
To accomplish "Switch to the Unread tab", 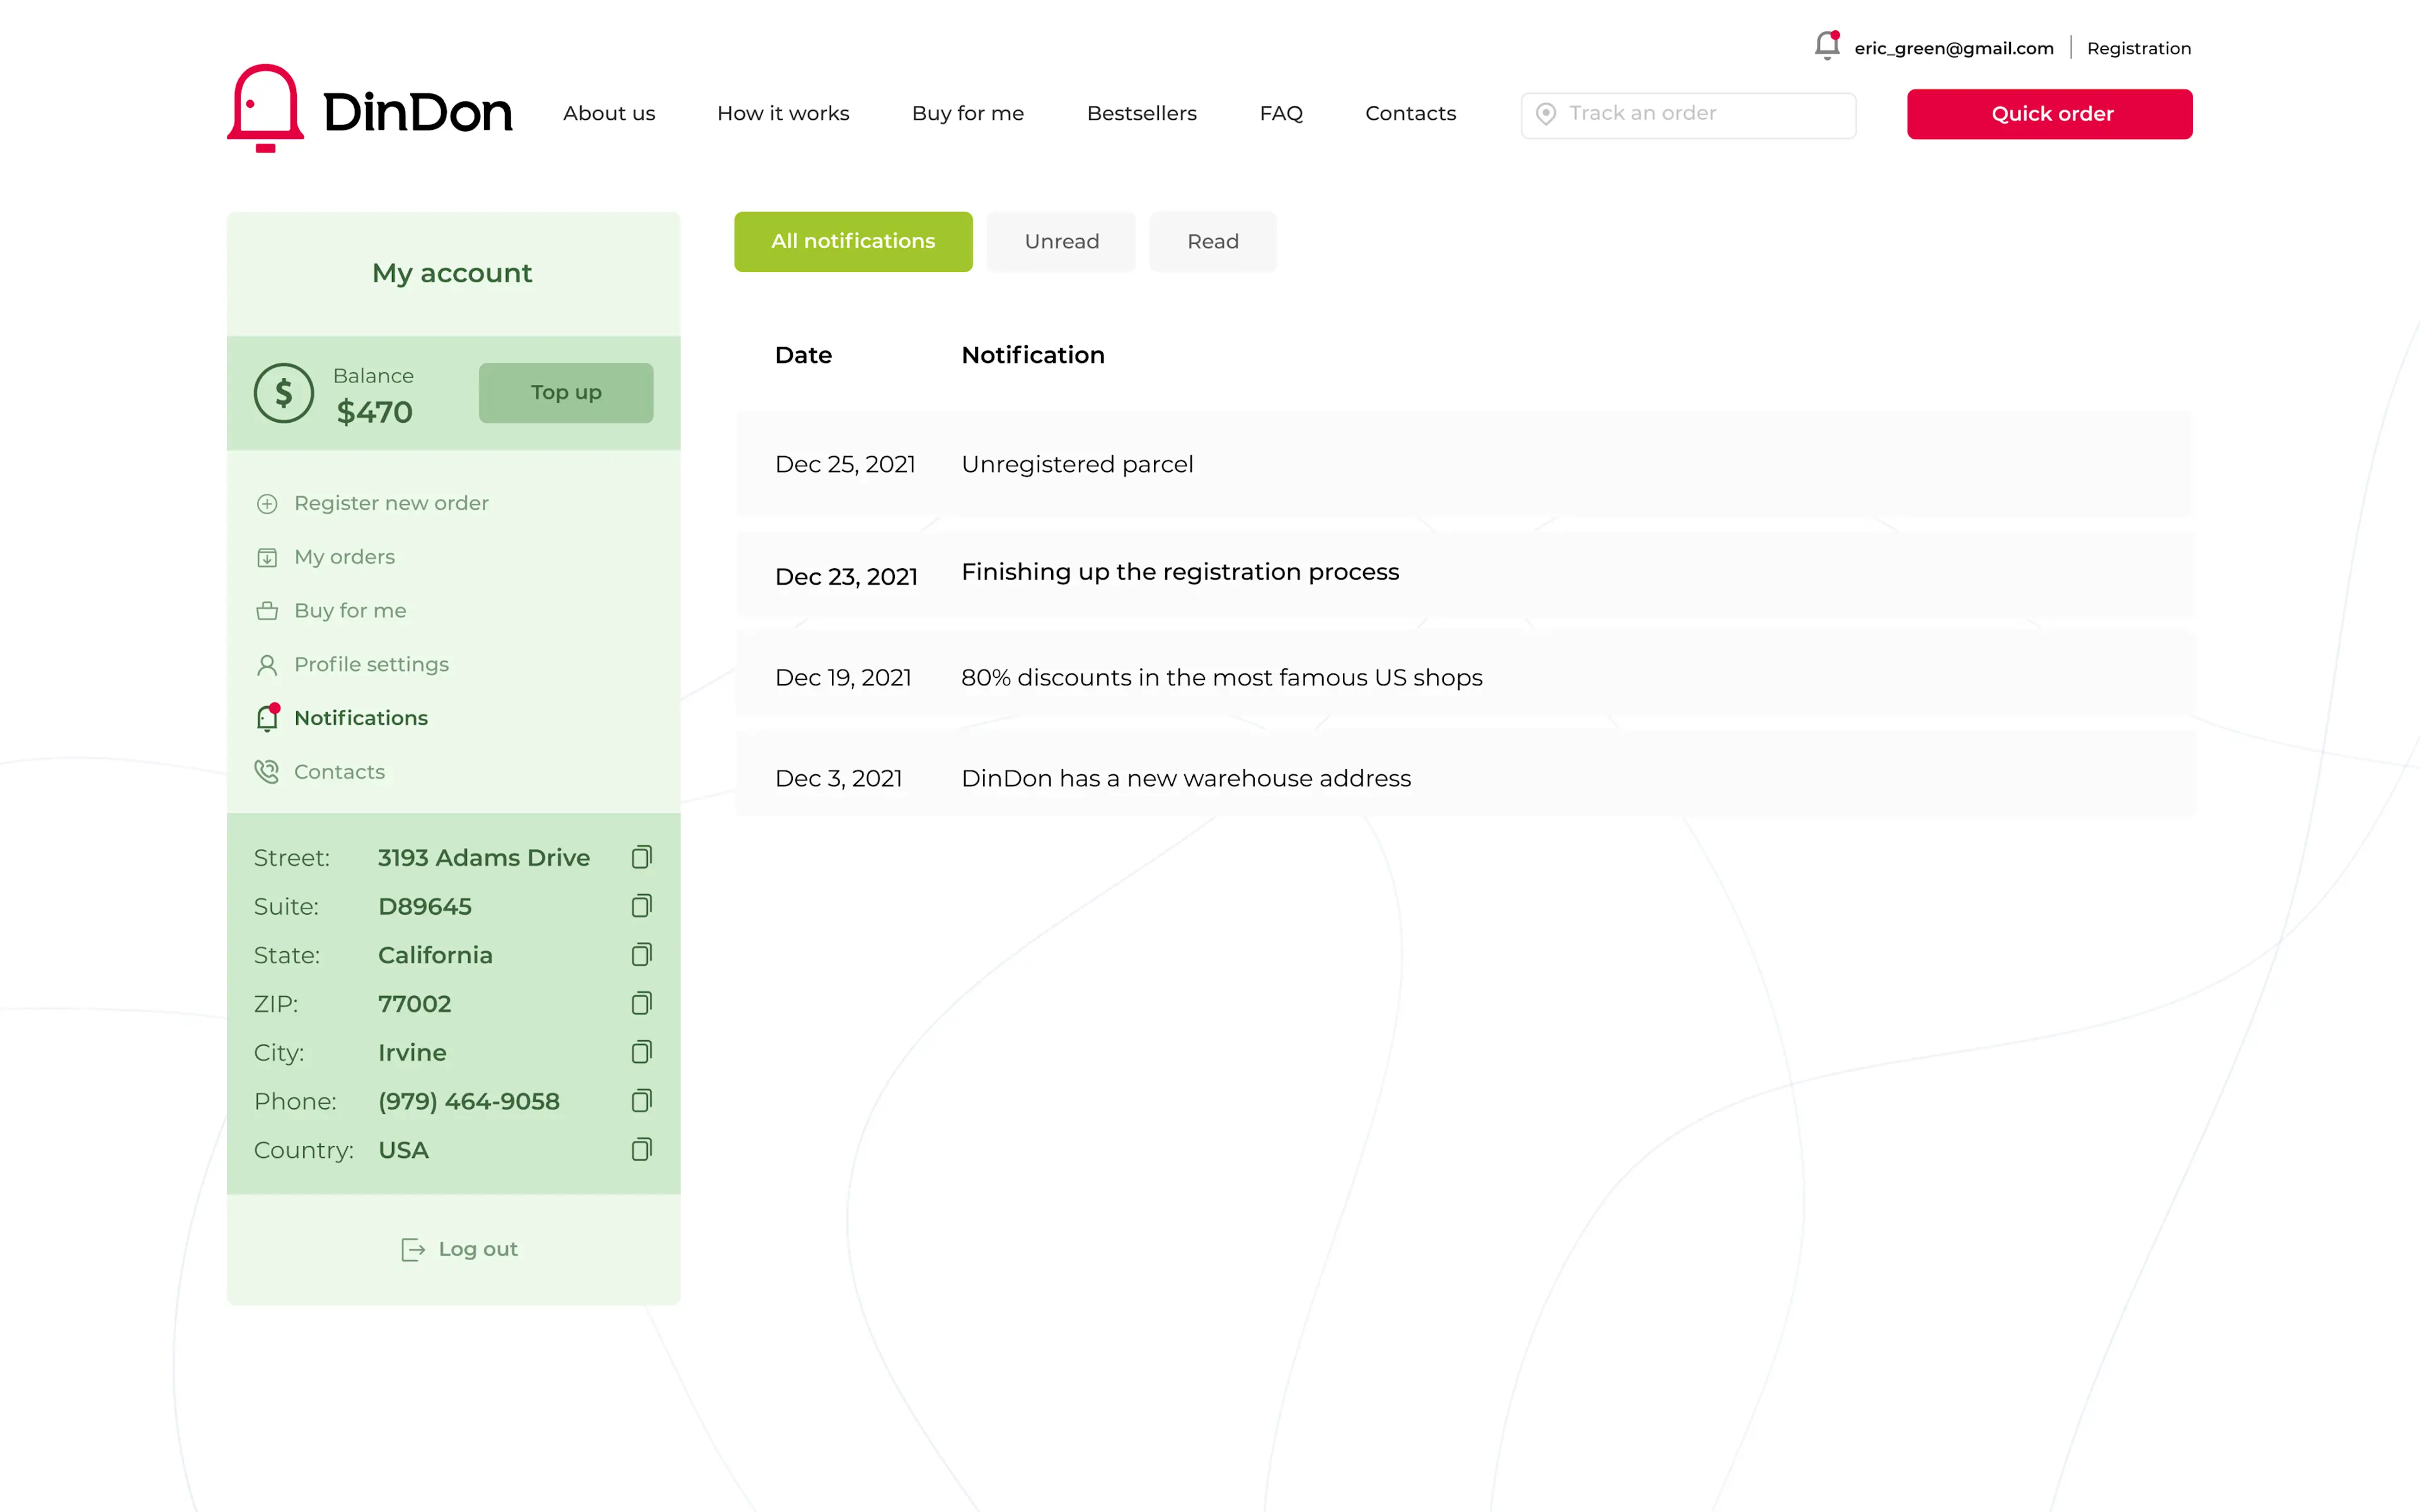I will click(1061, 242).
